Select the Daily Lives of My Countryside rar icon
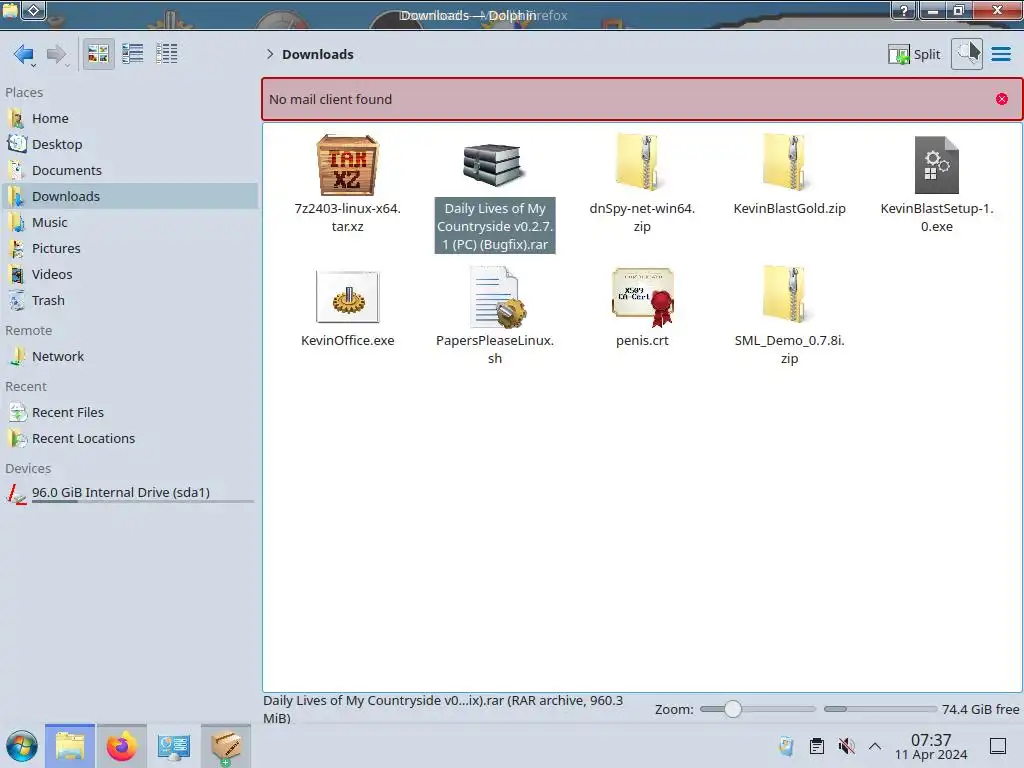The image size is (1024, 768). click(x=494, y=165)
